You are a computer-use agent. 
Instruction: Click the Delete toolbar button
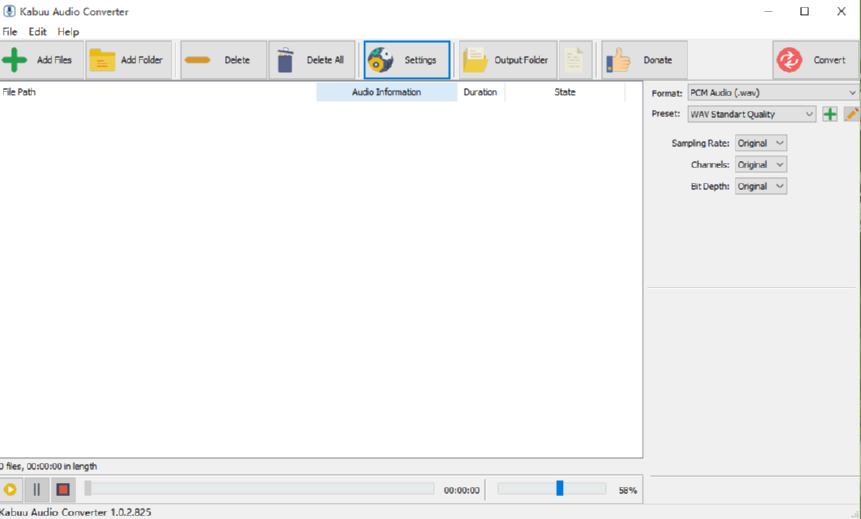point(223,60)
